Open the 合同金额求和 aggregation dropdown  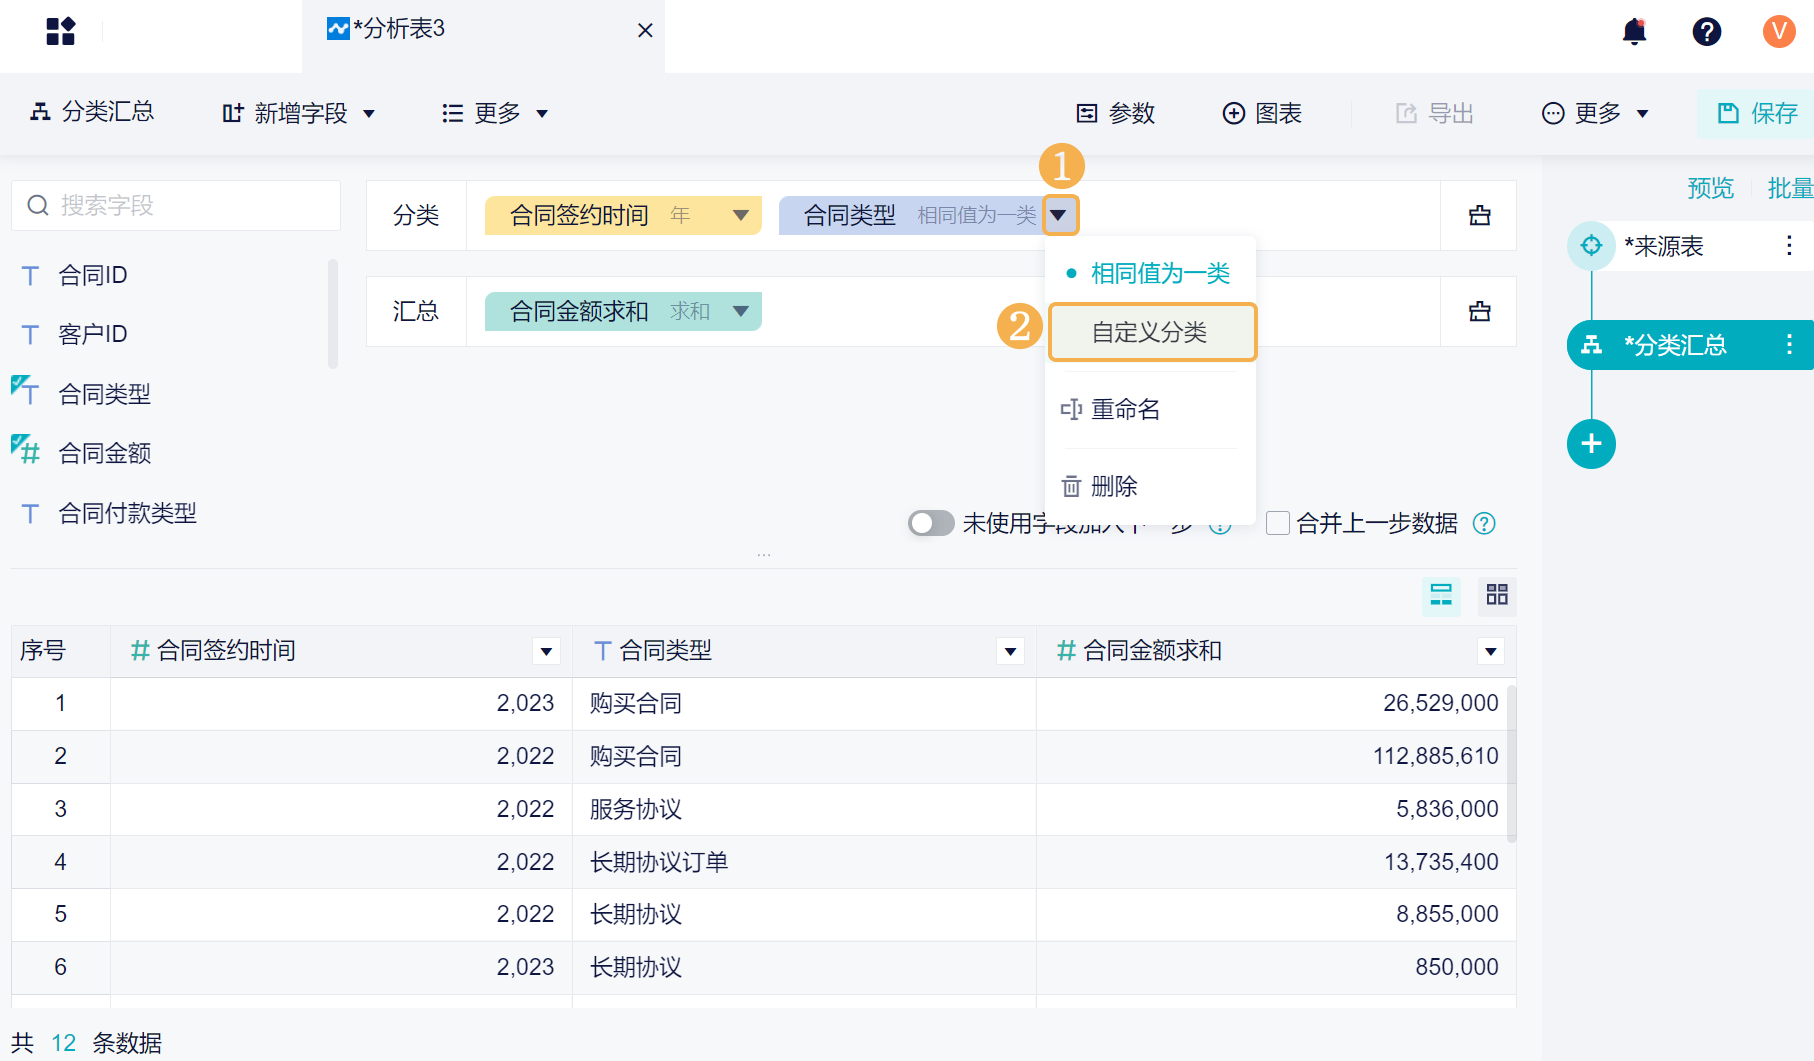click(741, 311)
